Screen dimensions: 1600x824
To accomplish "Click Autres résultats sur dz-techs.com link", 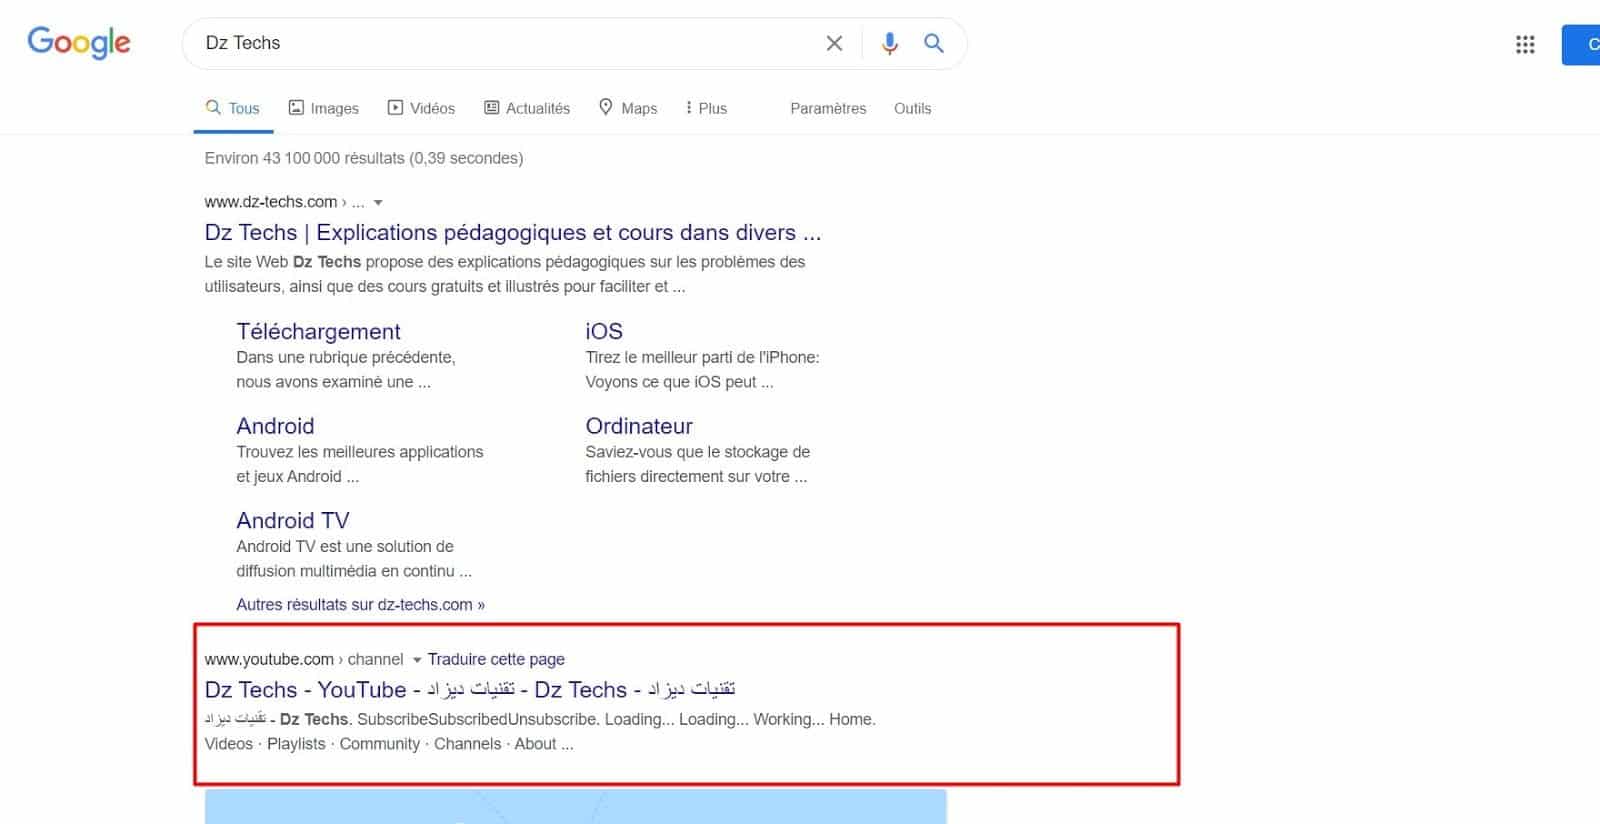I will point(360,604).
